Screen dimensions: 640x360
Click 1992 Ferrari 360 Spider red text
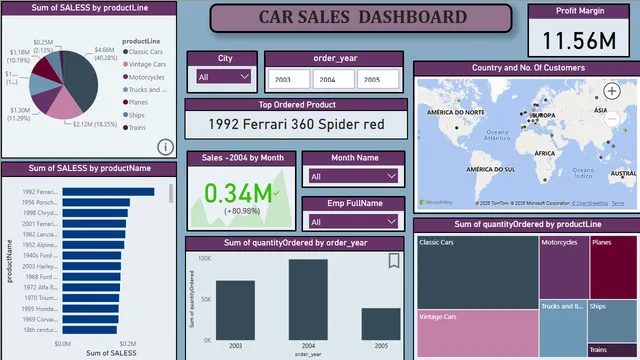pyautogui.click(x=296, y=124)
